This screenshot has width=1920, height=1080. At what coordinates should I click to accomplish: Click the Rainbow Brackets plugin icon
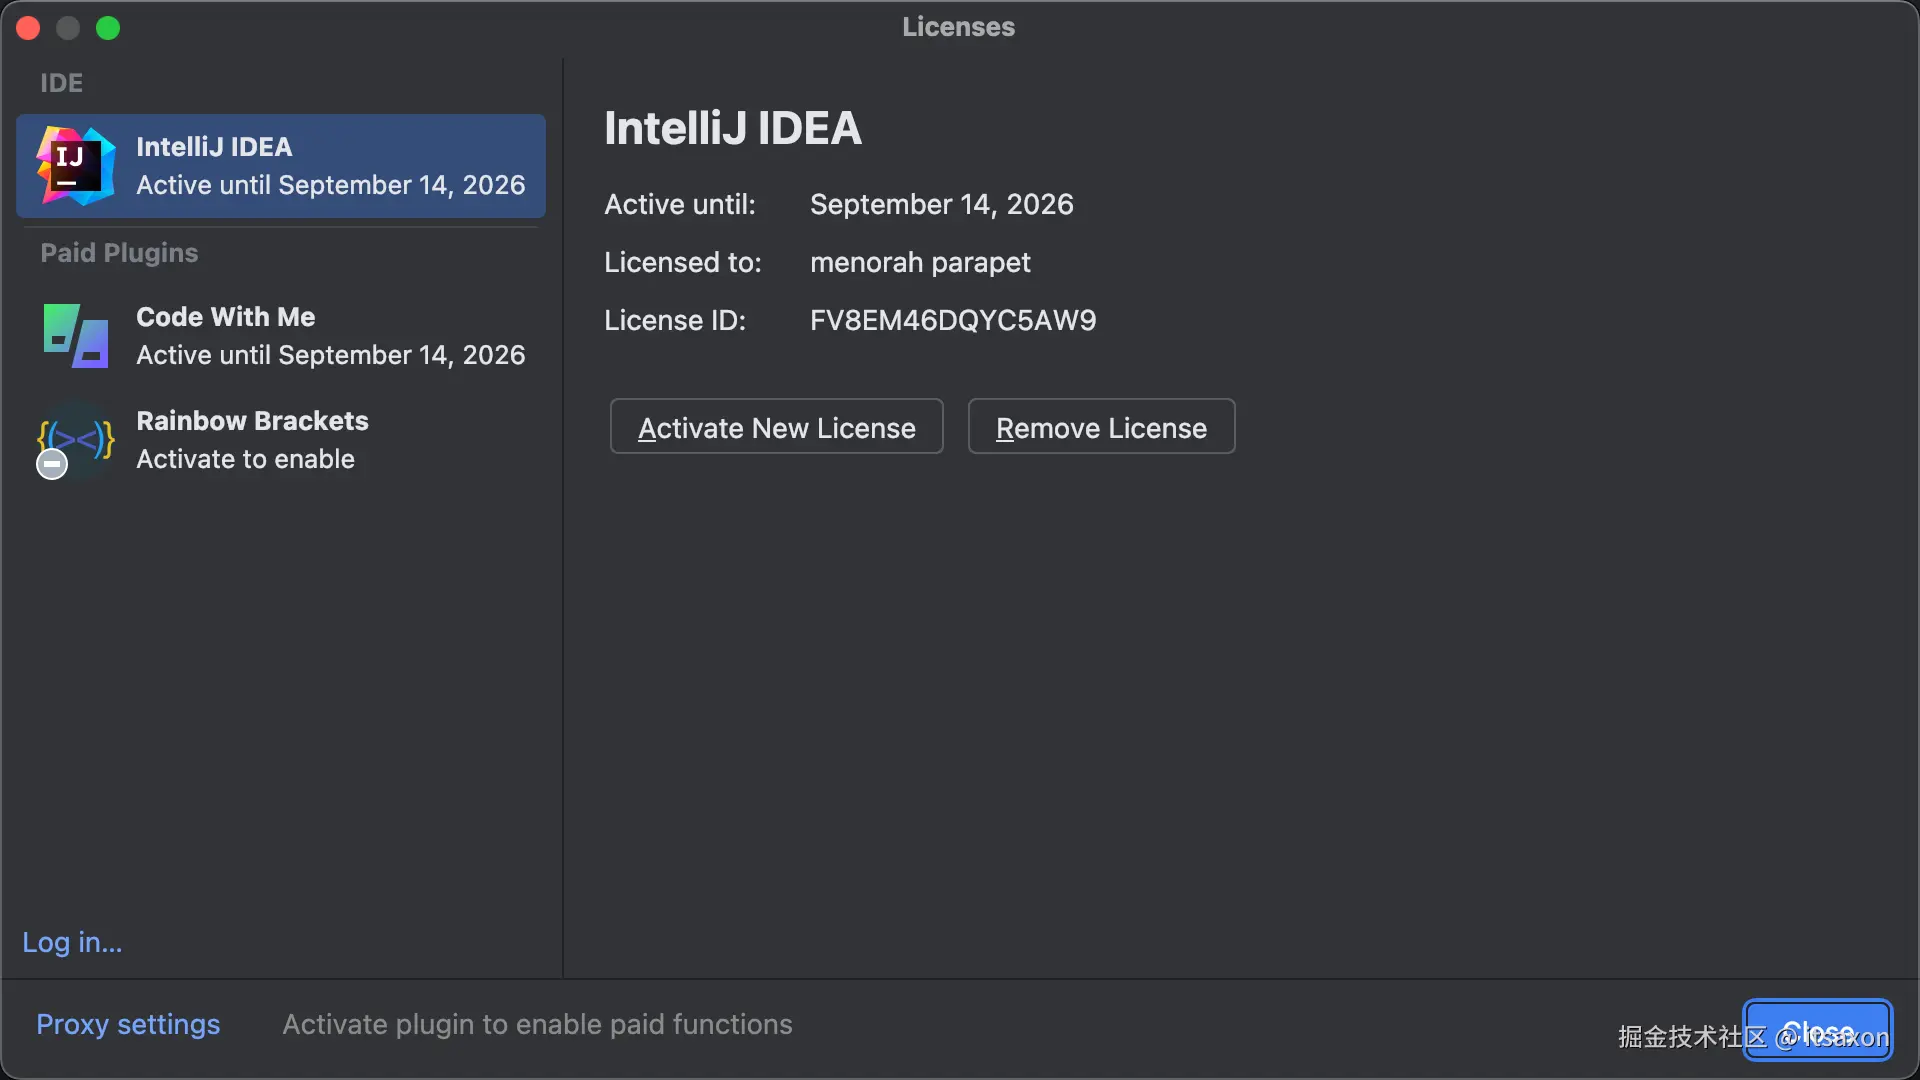pyautogui.click(x=76, y=438)
